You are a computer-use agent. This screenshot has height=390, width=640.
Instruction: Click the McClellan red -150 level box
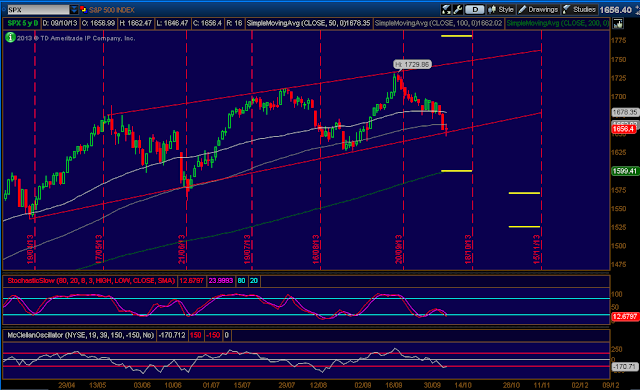[x=213, y=335]
